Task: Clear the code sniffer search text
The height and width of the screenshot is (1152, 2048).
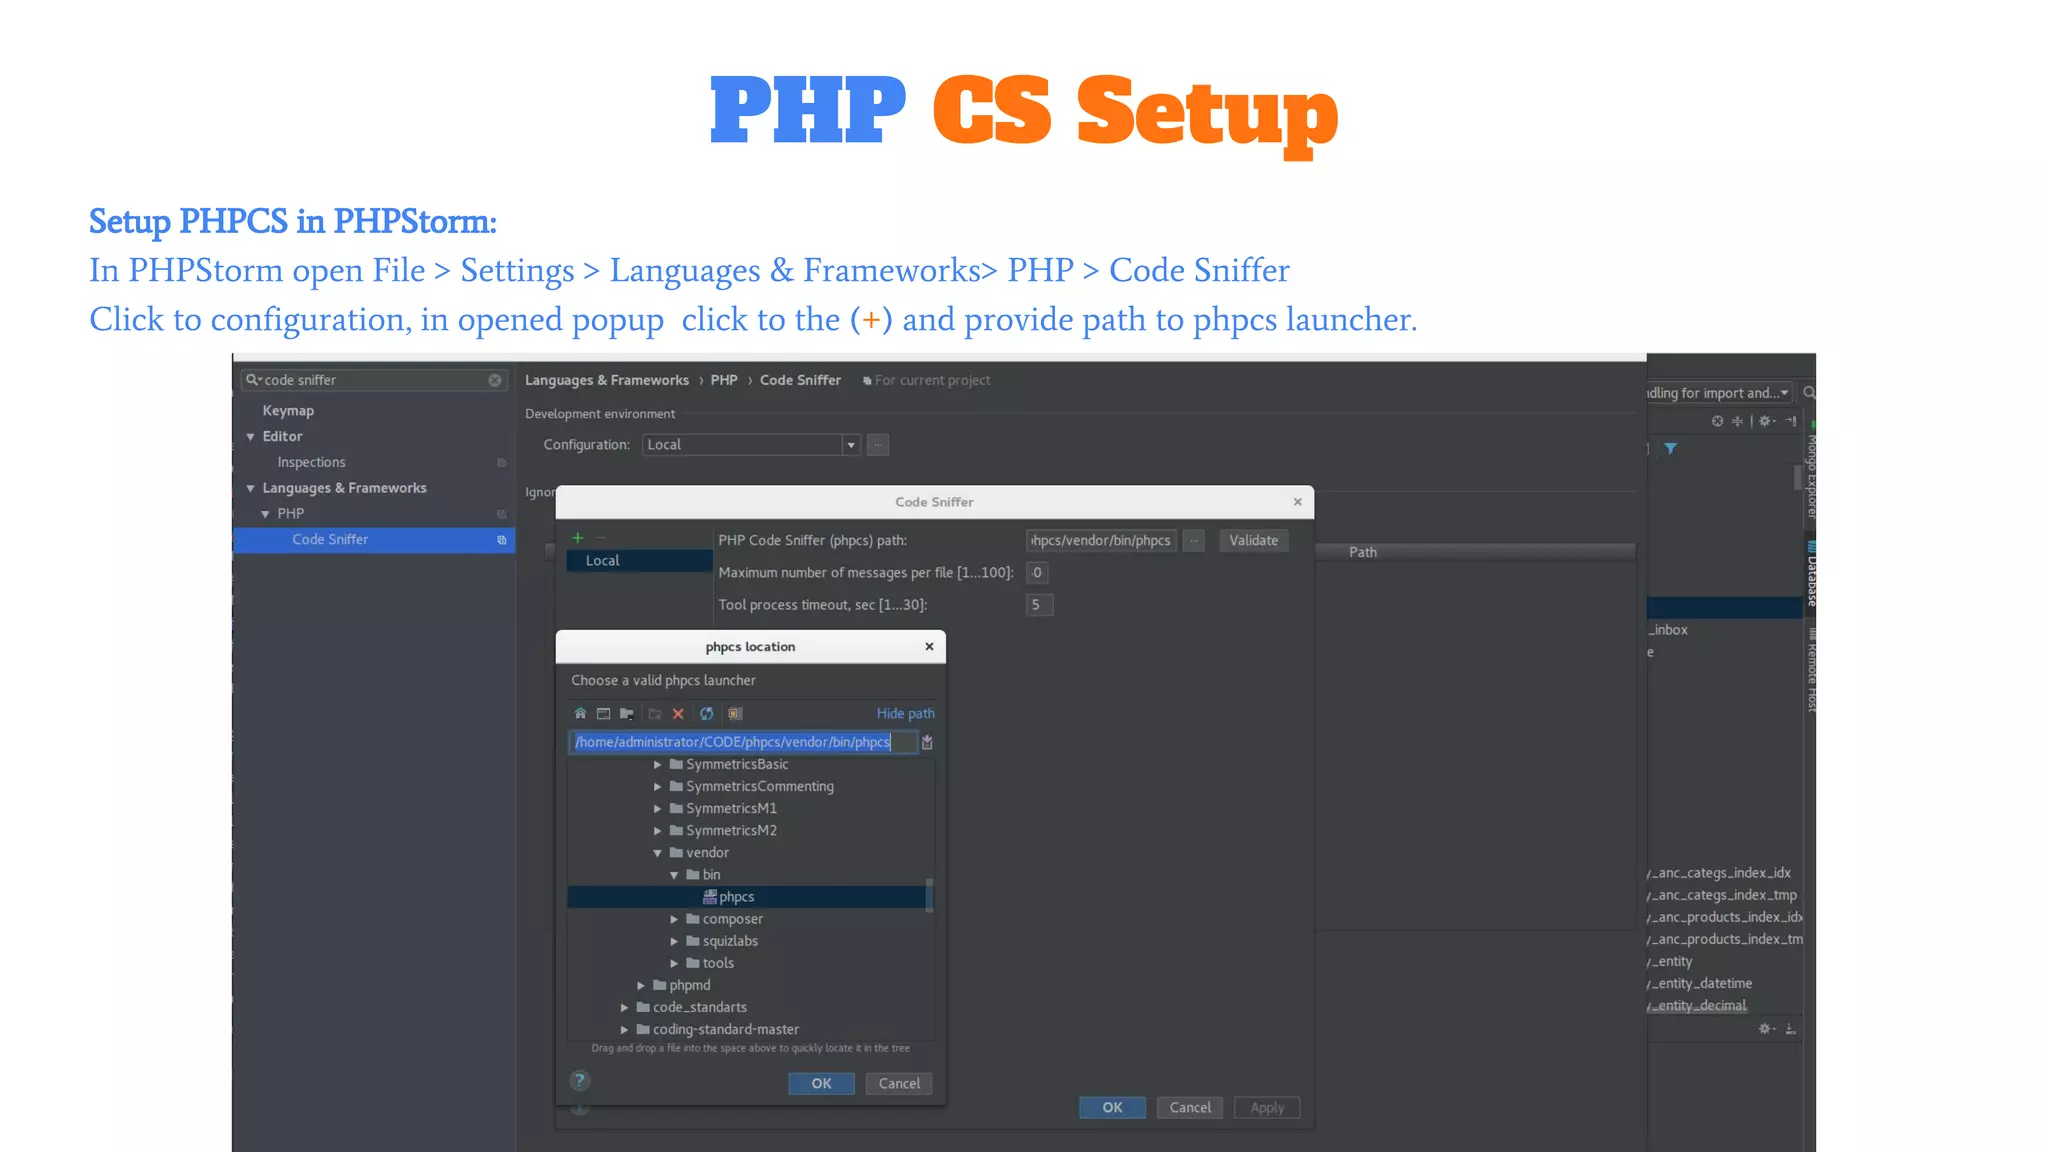Action: [495, 381]
